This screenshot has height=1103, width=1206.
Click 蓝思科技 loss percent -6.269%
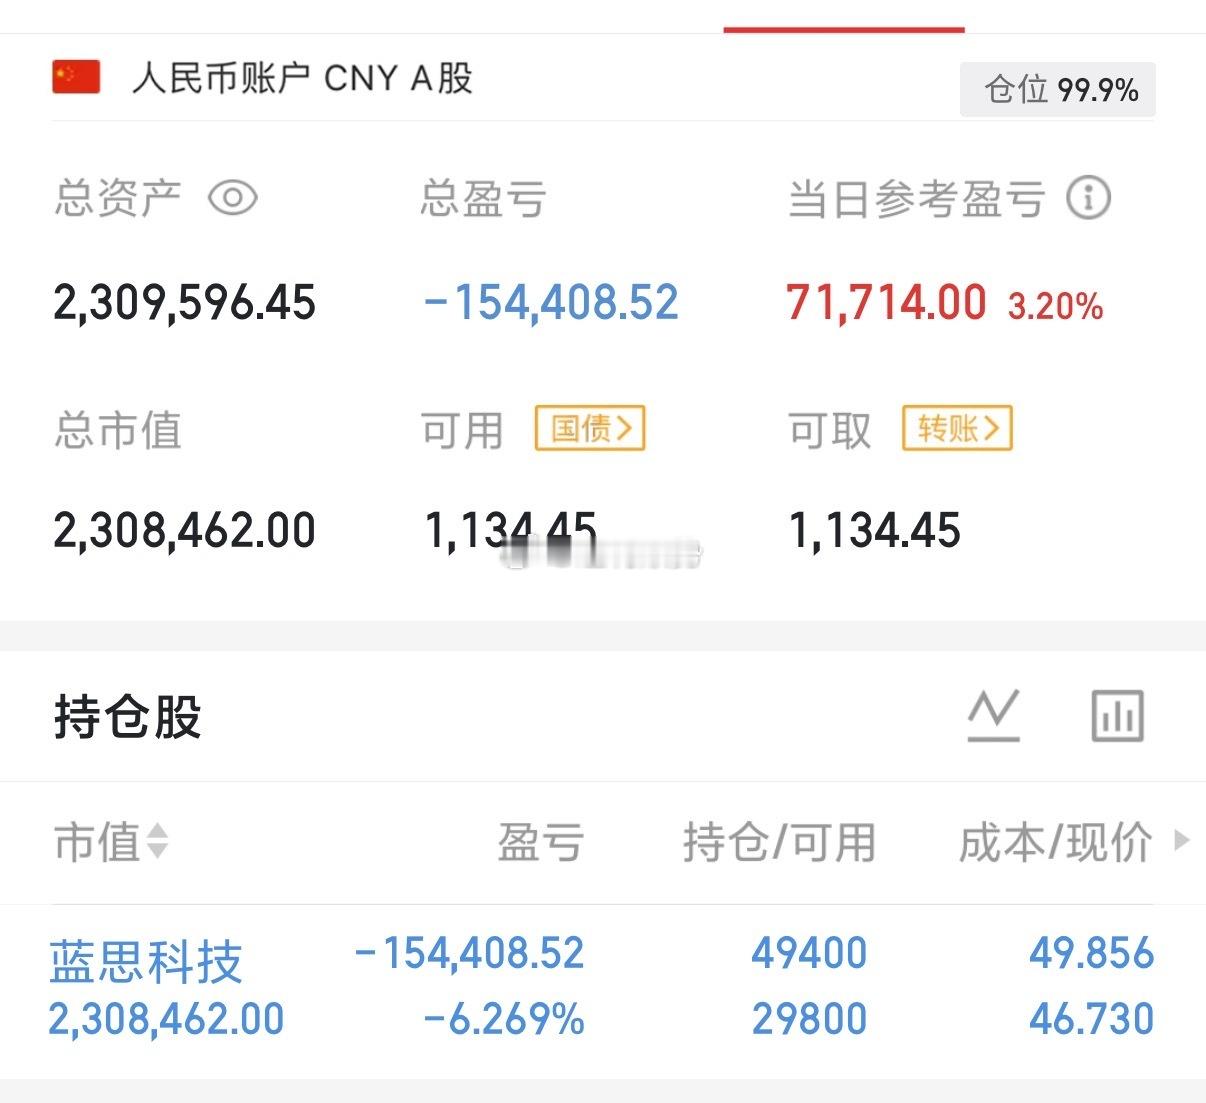click(504, 1019)
